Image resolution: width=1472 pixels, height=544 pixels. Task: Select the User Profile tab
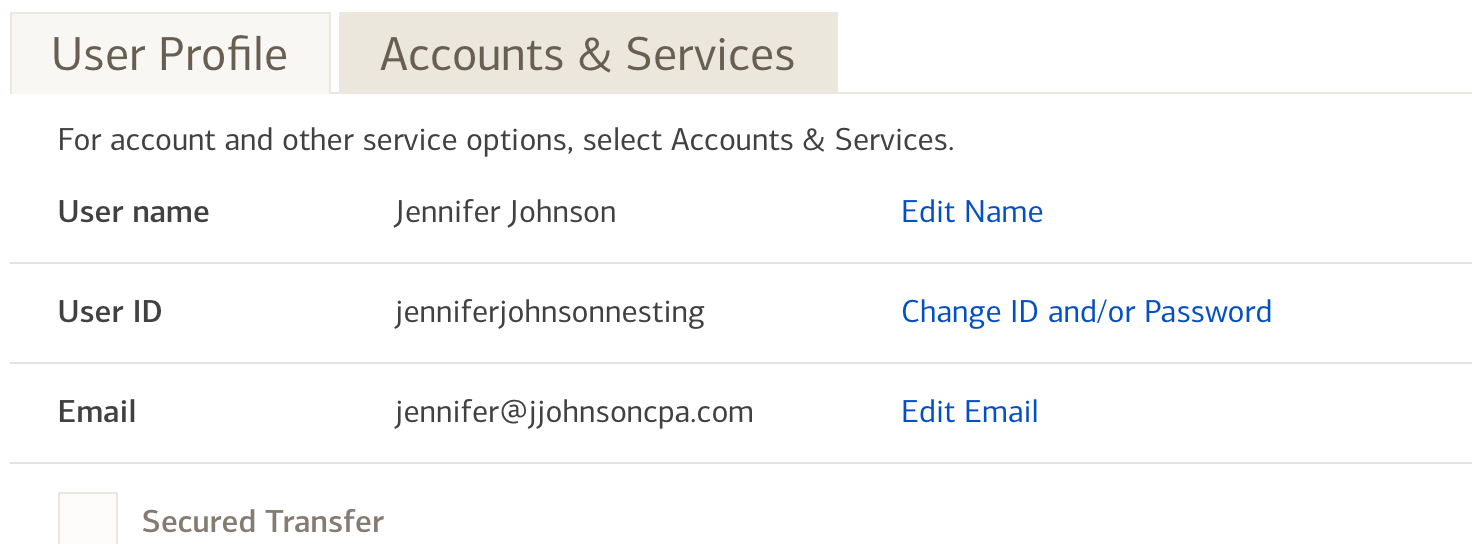click(x=170, y=54)
